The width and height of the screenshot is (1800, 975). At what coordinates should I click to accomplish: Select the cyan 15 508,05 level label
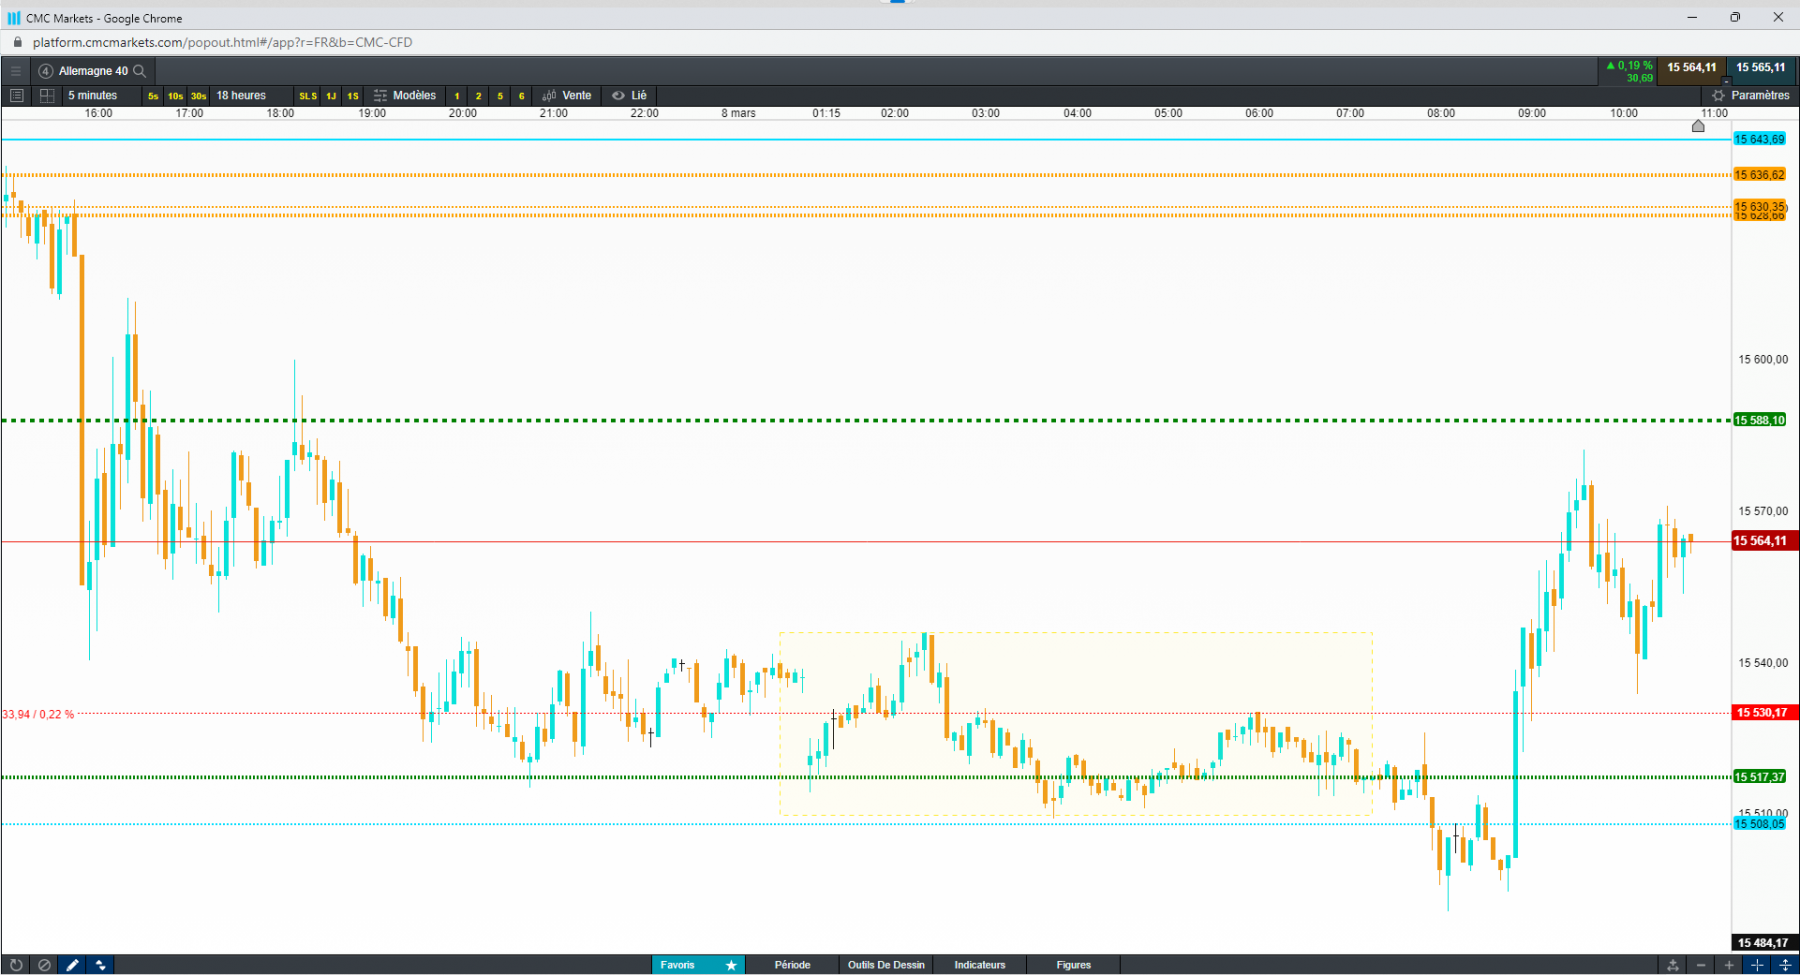pos(1760,824)
